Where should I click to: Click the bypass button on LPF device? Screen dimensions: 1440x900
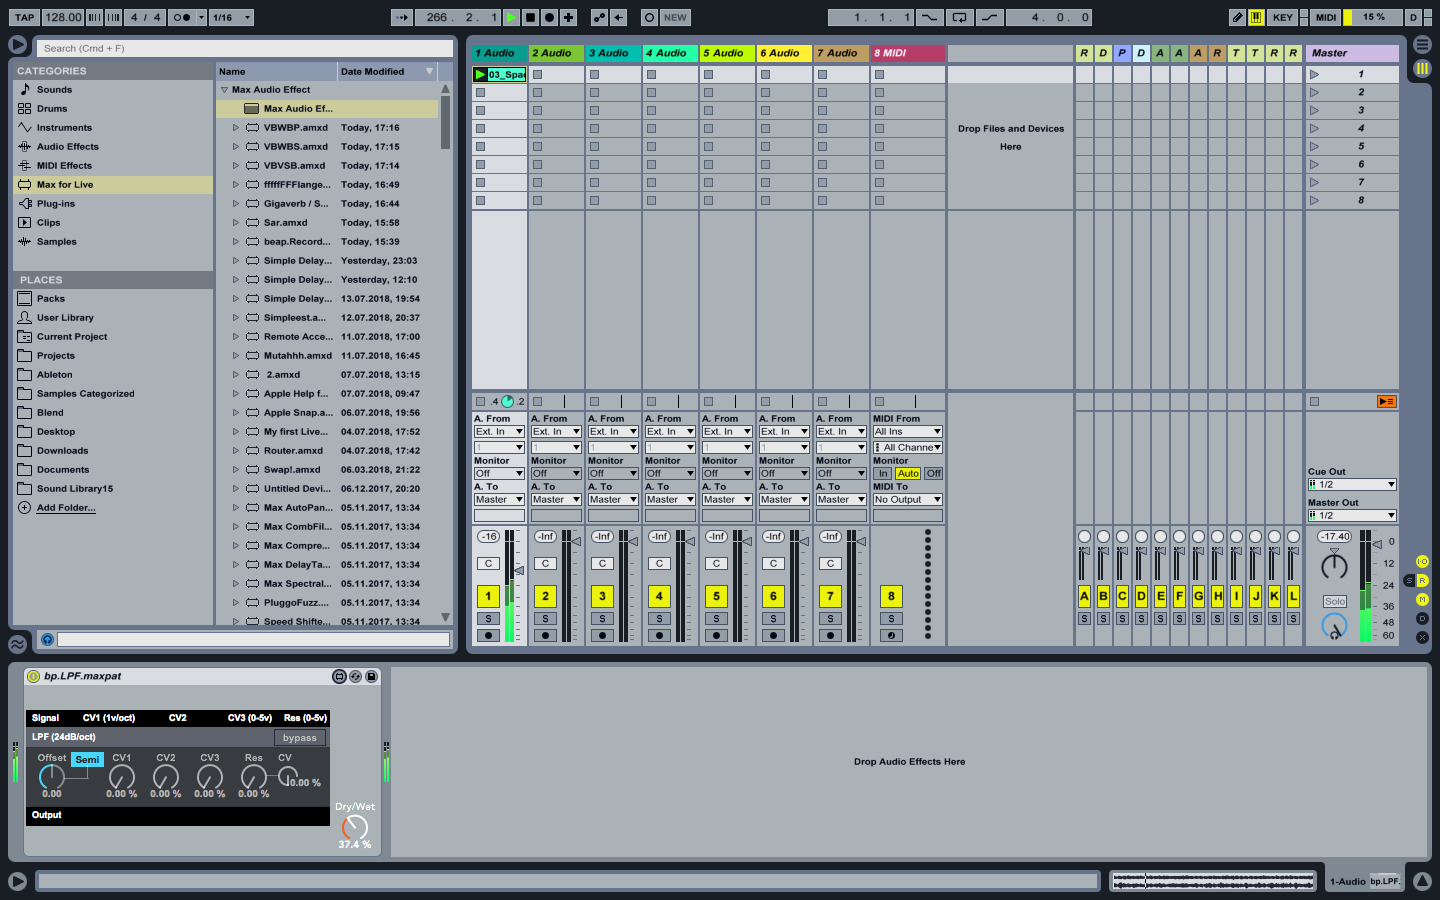[x=299, y=738]
